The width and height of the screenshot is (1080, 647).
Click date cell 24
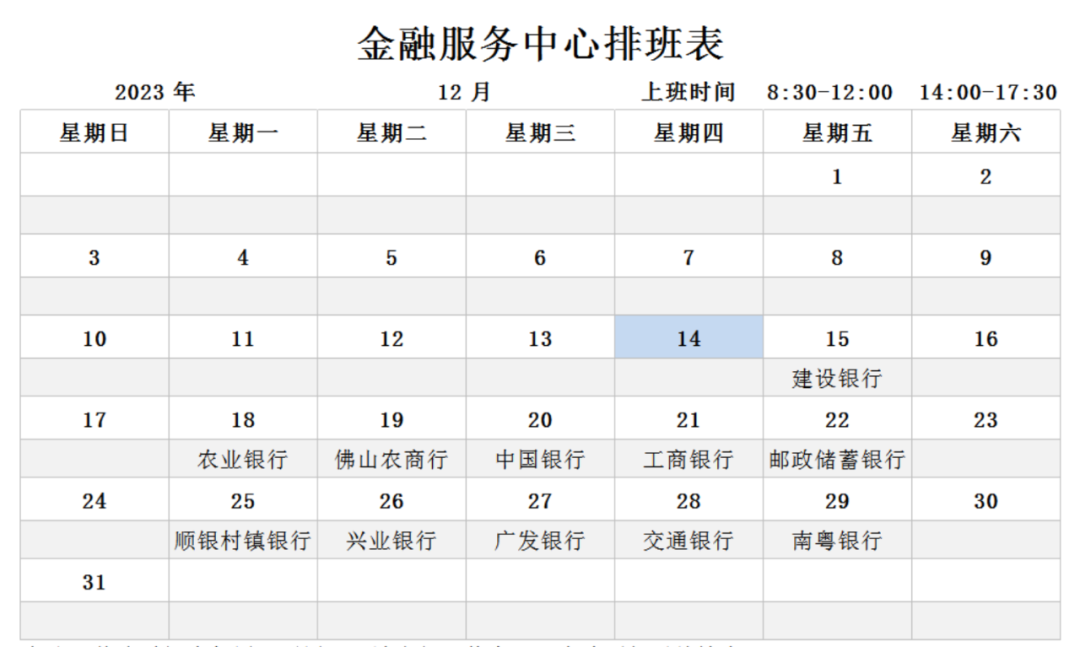(94, 500)
